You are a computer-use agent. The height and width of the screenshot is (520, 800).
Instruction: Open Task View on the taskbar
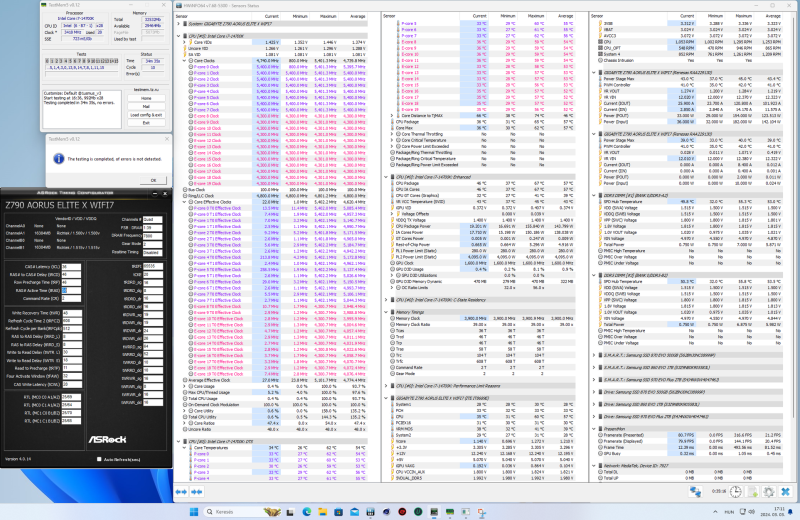(x=290, y=512)
